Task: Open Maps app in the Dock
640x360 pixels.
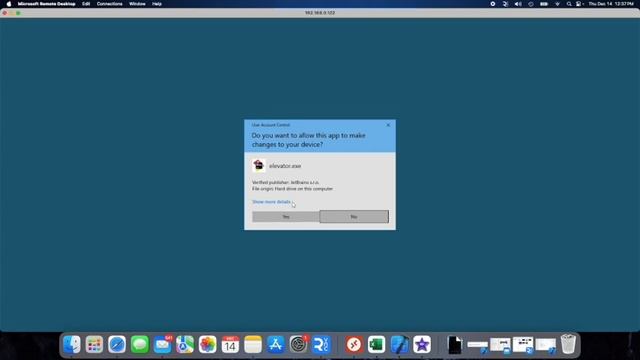Action: tap(185, 344)
